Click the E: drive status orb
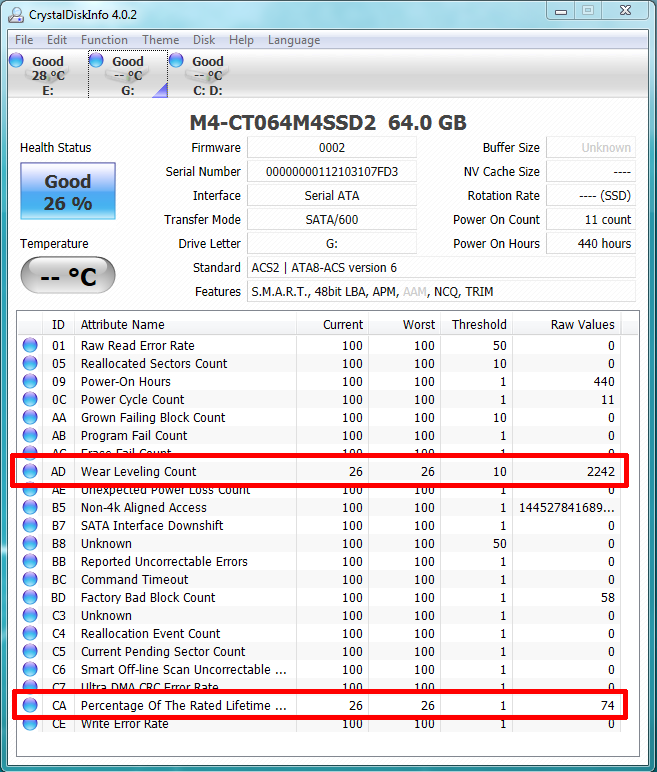The image size is (657, 772). (x=16, y=60)
